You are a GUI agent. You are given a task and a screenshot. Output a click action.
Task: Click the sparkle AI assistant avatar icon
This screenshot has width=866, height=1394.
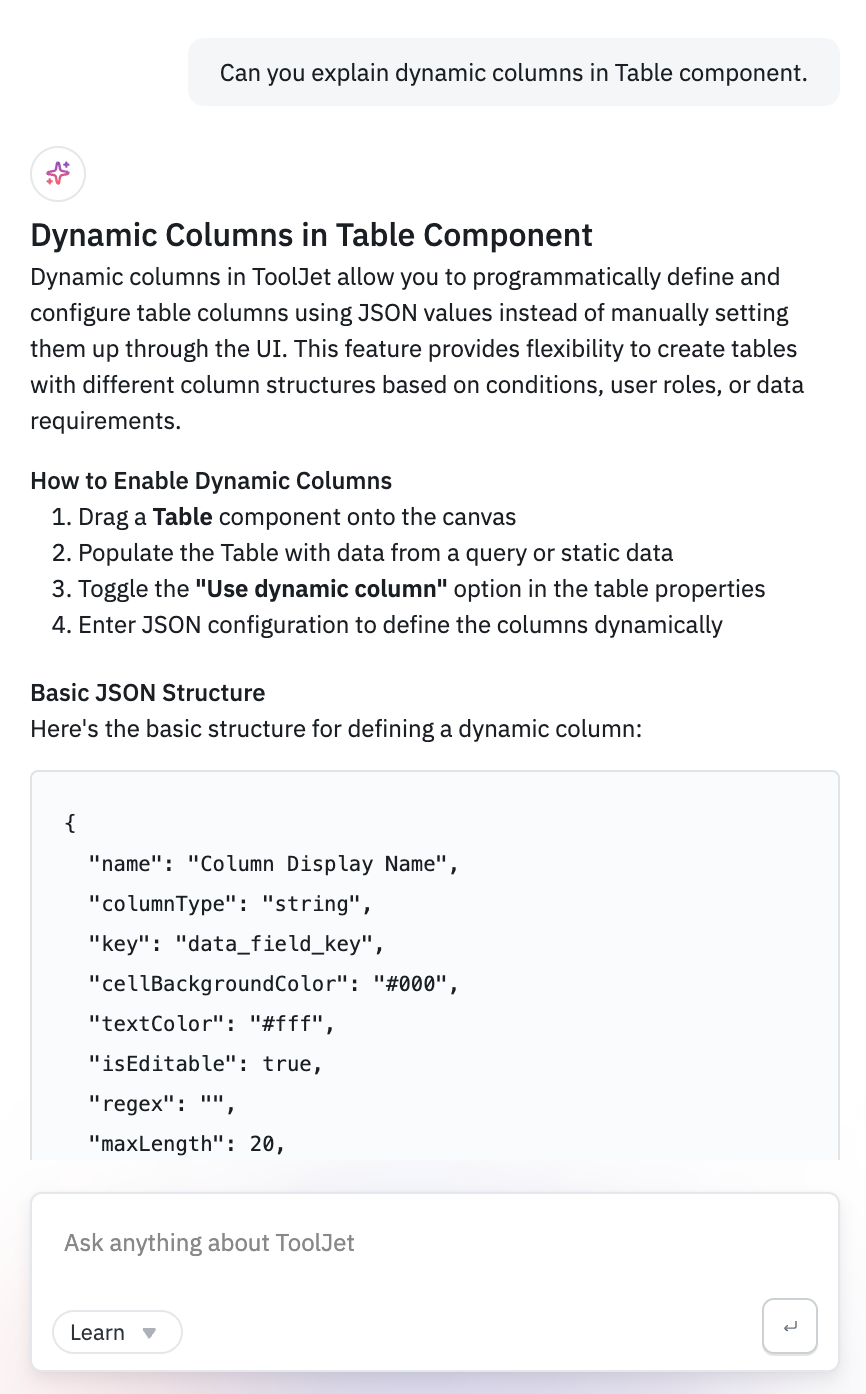(58, 174)
